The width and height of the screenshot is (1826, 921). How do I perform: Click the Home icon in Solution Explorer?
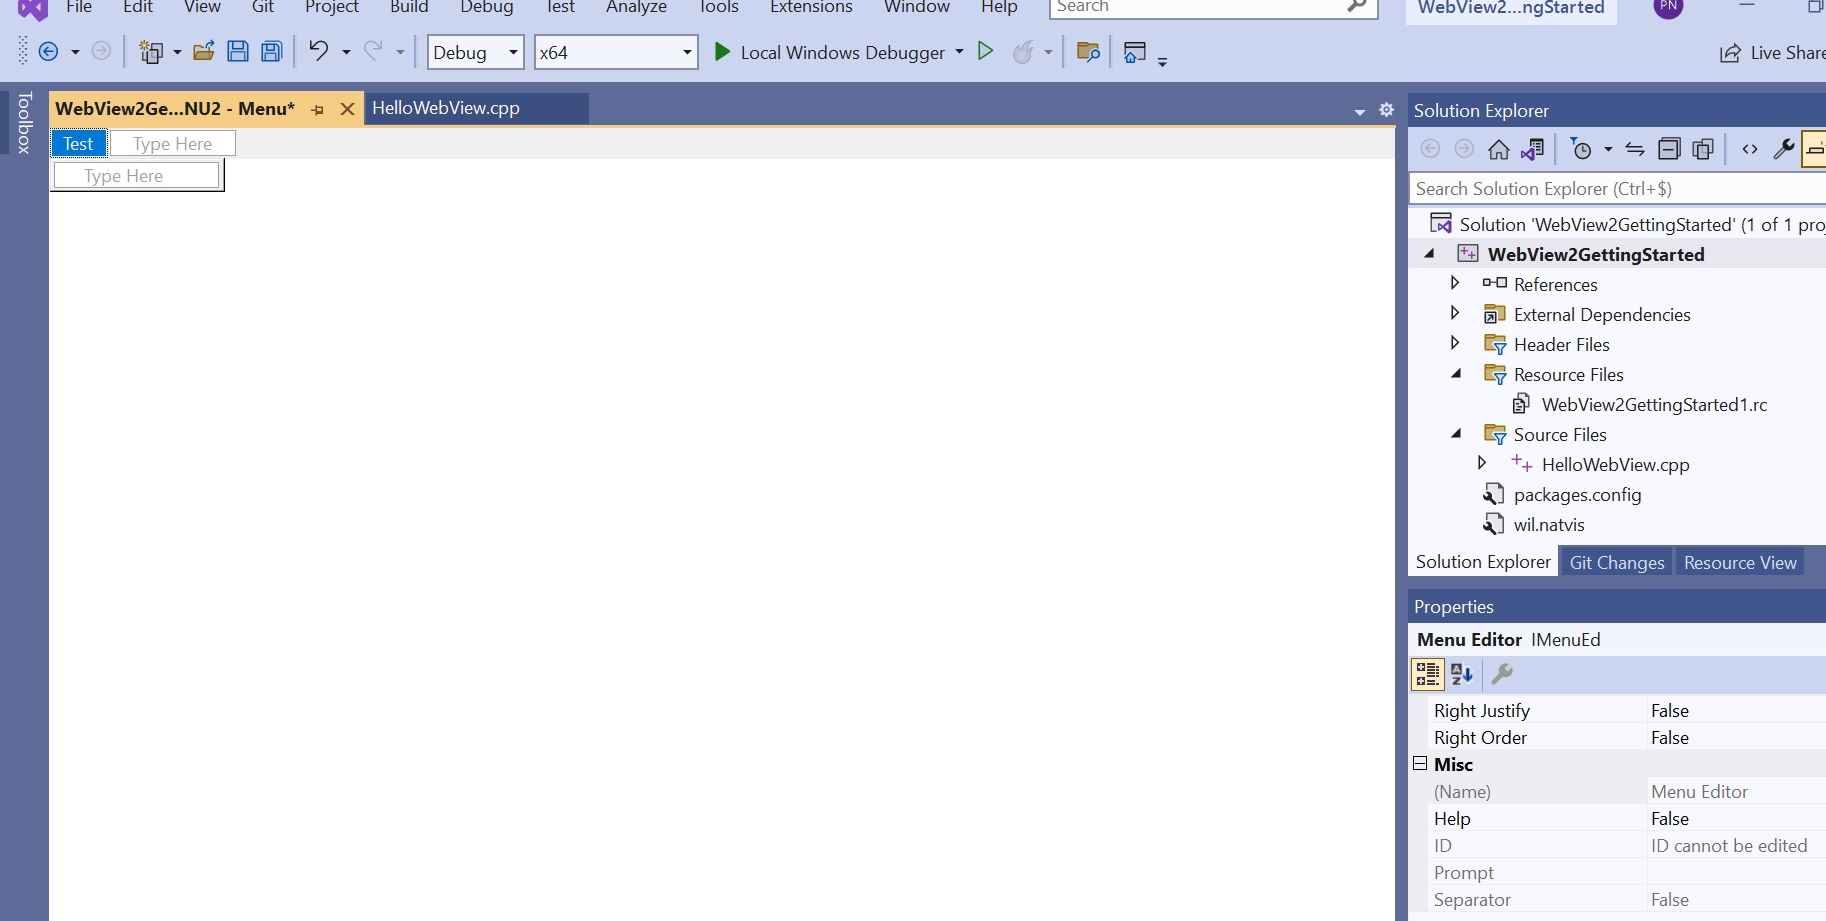[1498, 149]
